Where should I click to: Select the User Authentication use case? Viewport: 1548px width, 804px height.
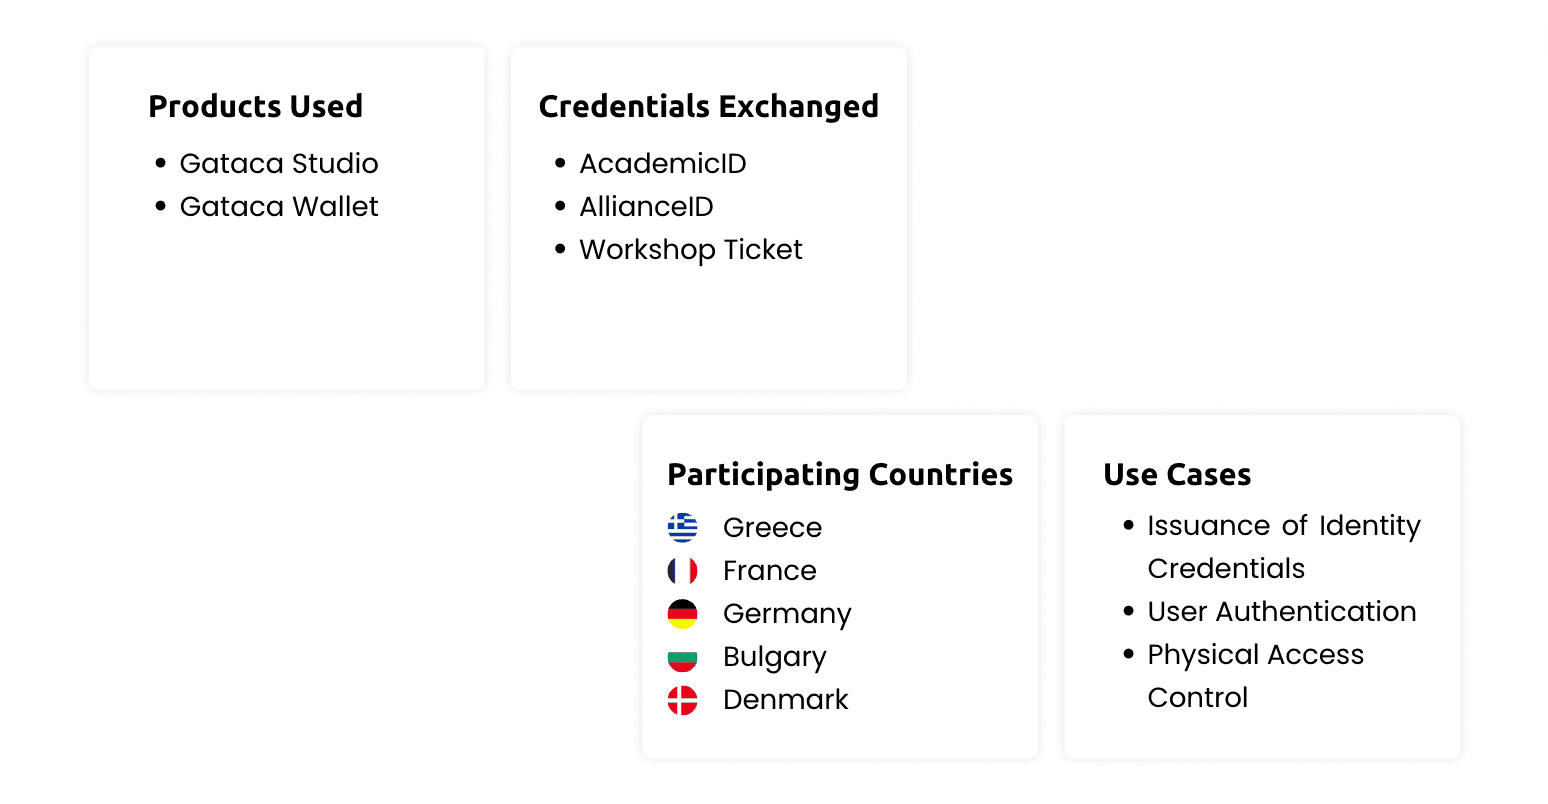[1282, 612]
